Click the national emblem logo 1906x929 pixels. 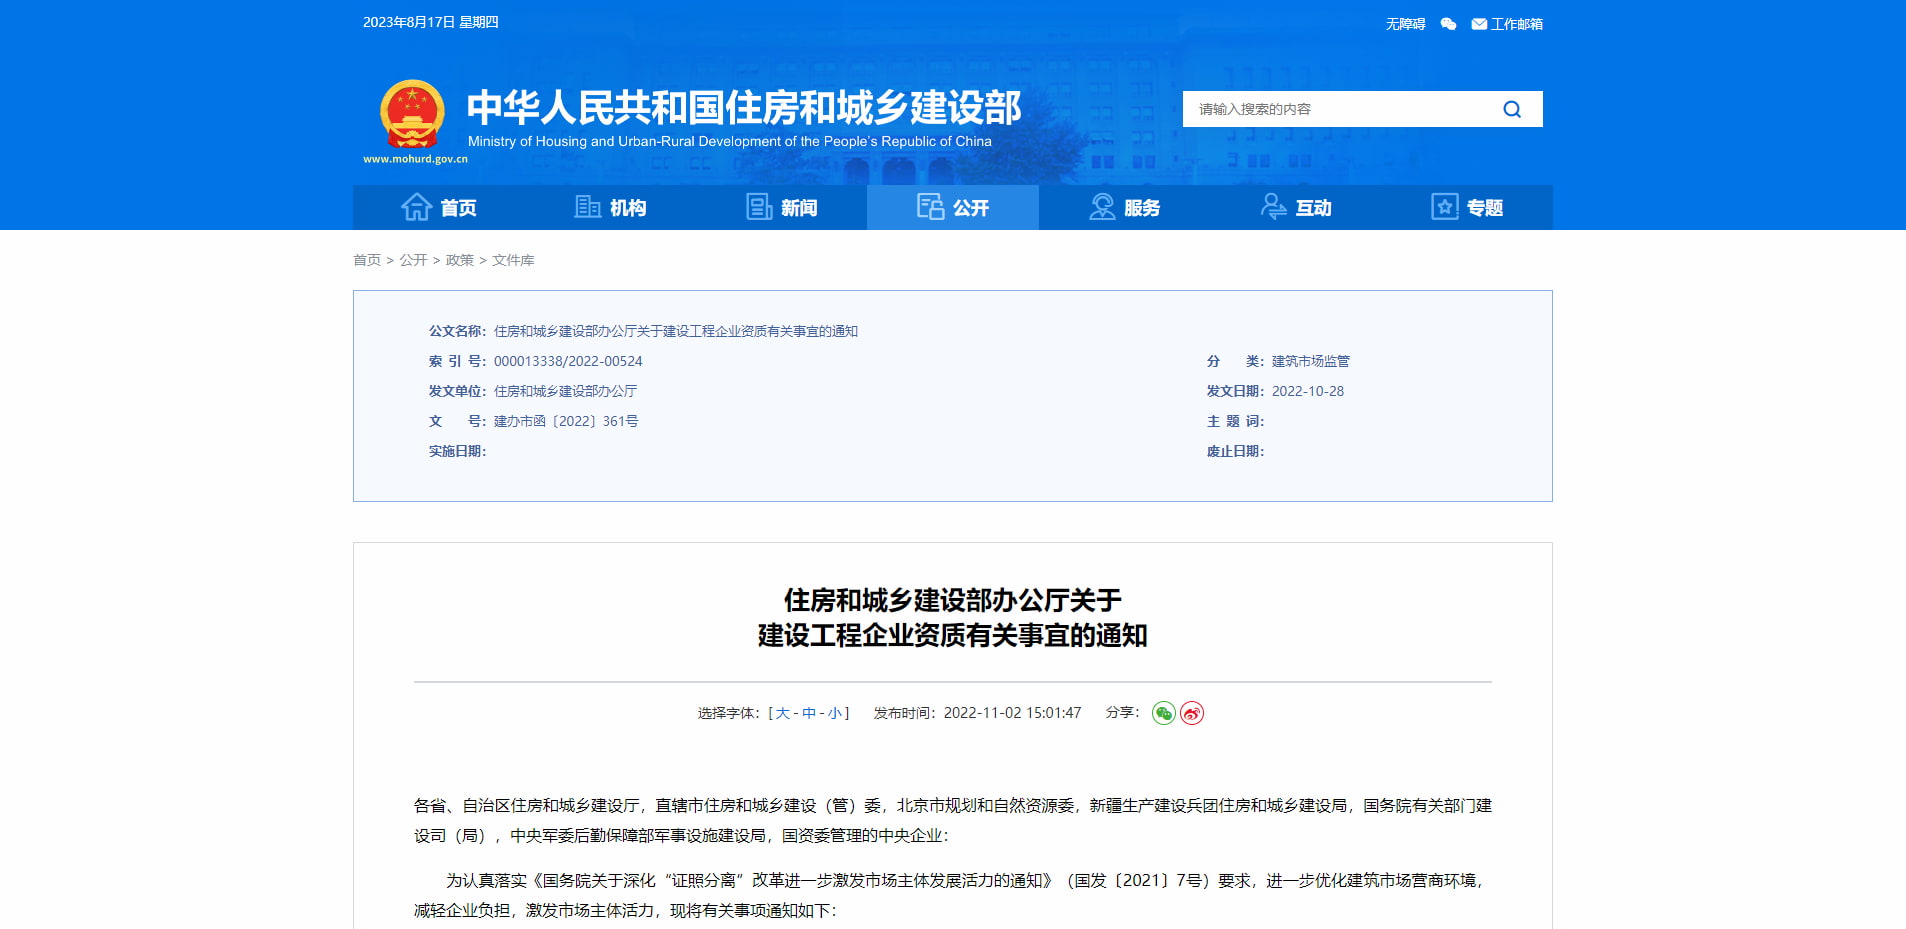pyautogui.click(x=412, y=114)
